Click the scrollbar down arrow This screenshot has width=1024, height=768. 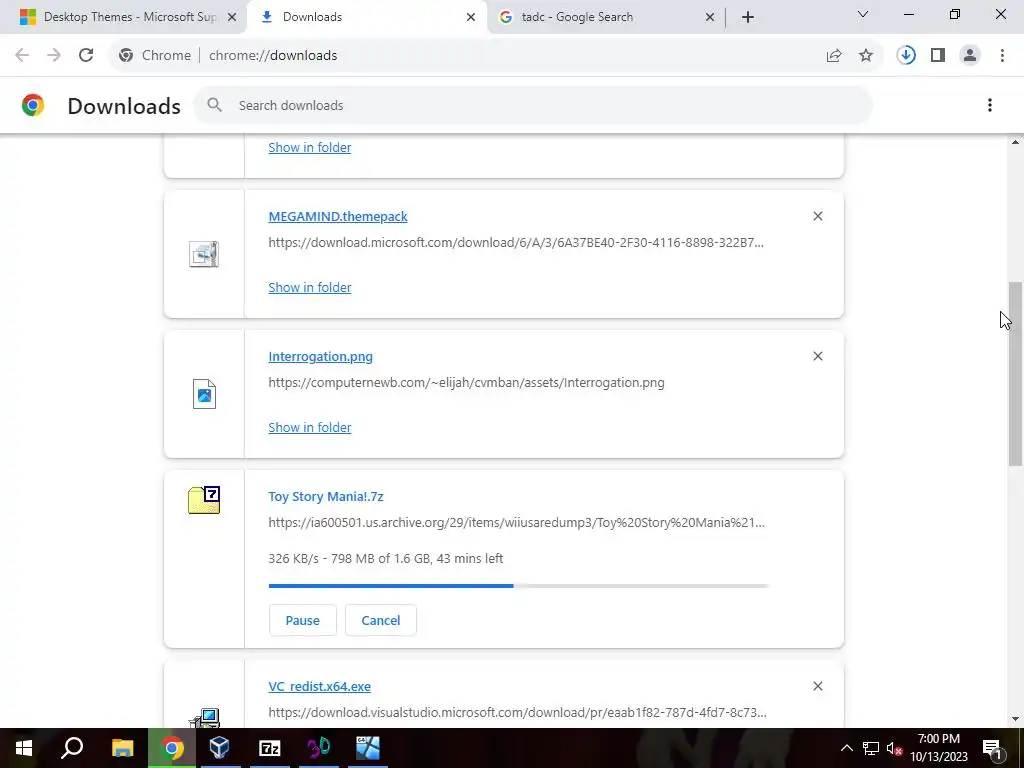point(1015,719)
